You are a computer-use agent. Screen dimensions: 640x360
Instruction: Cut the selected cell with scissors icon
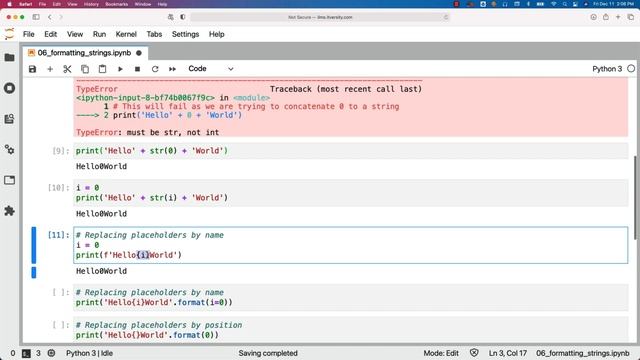click(x=67, y=69)
